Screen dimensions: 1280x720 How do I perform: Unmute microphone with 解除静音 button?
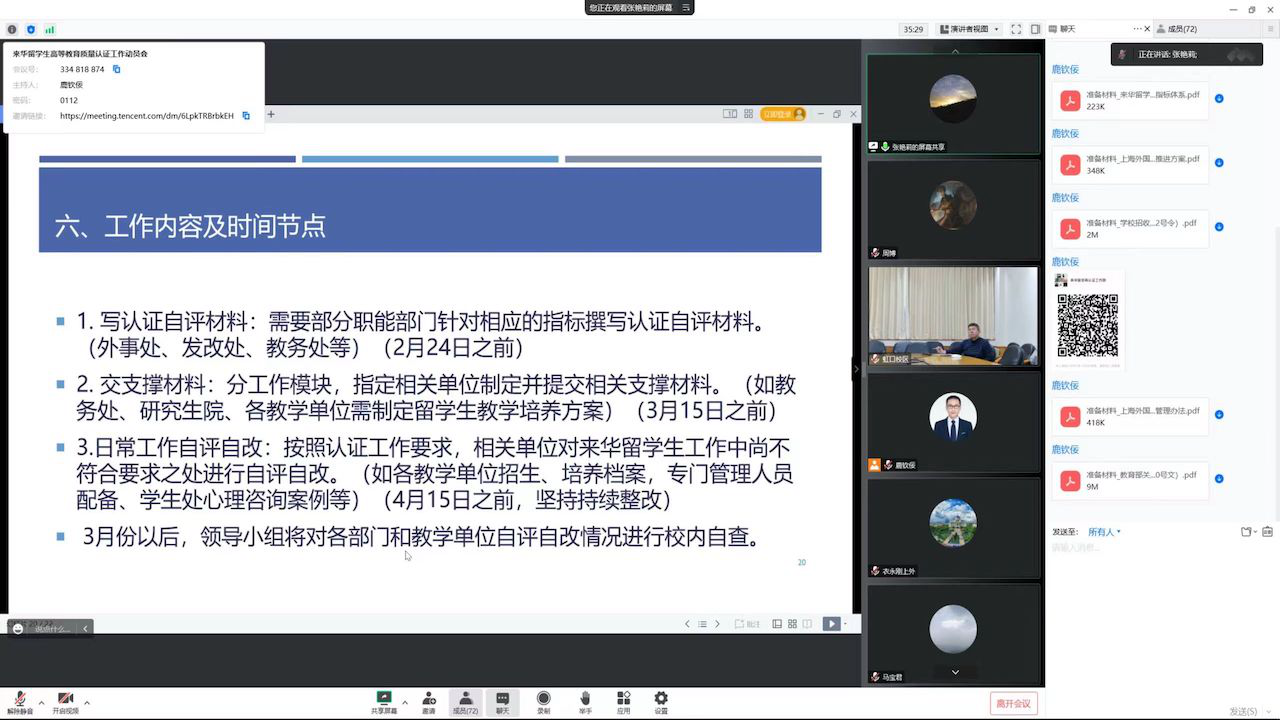pos(19,702)
